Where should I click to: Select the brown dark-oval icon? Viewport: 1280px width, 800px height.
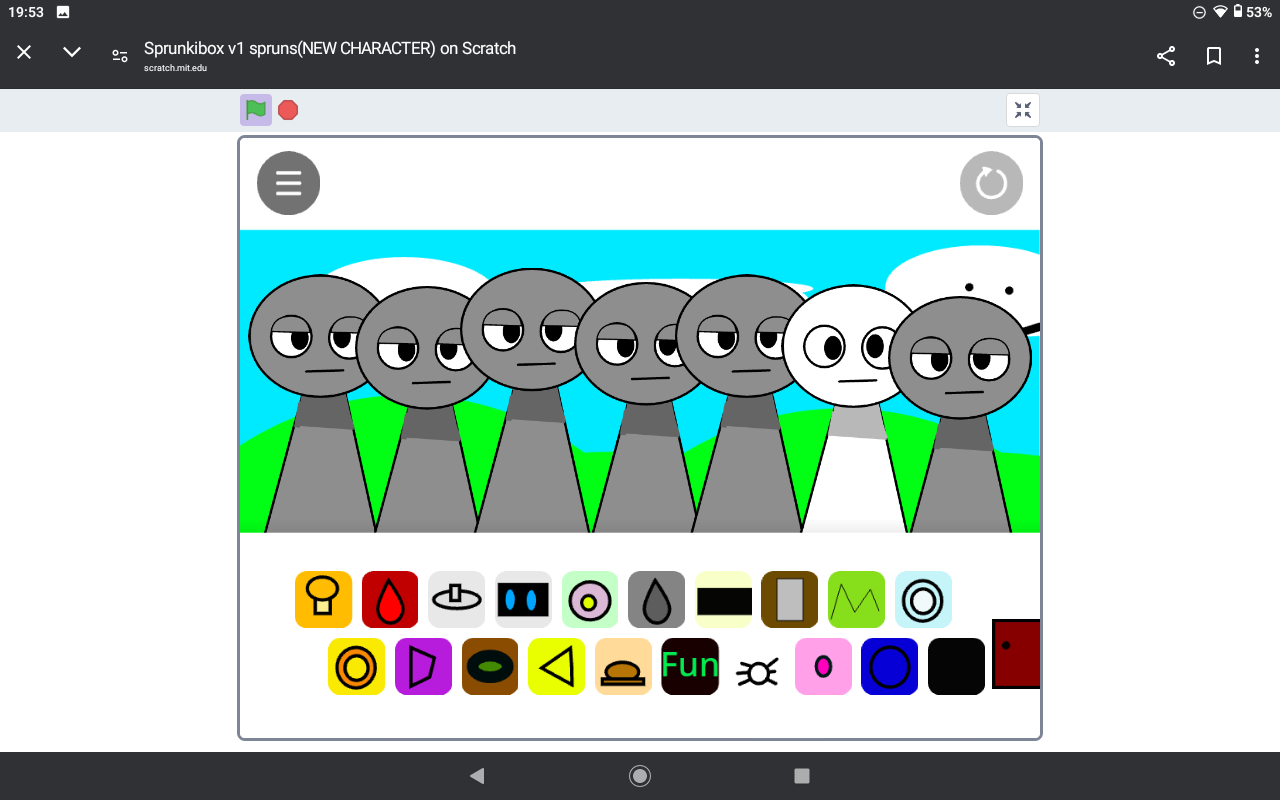coord(490,666)
